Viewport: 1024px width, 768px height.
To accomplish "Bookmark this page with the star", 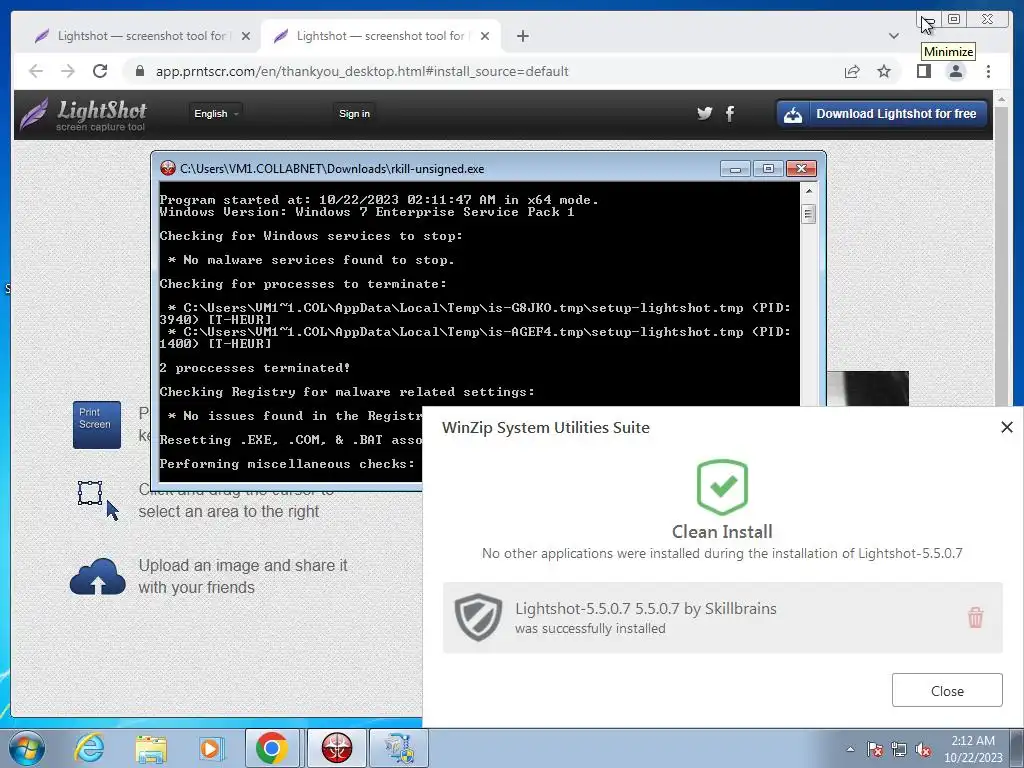I will [x=884, y=71].
